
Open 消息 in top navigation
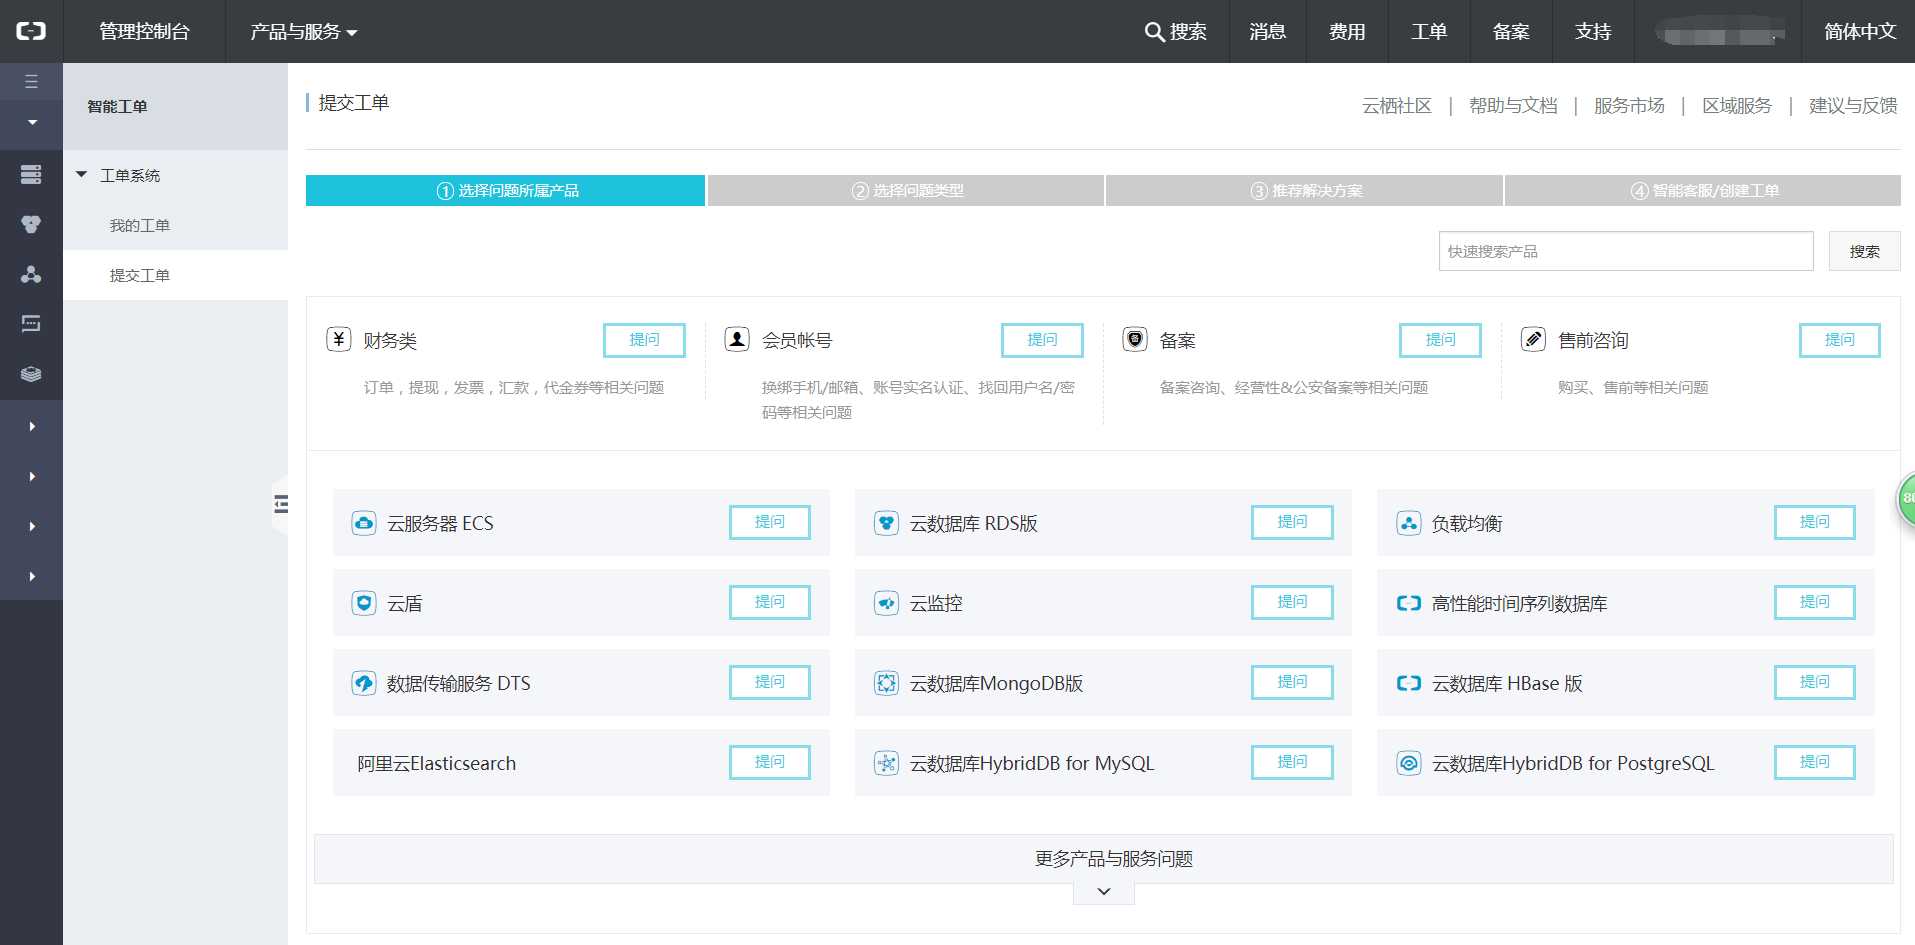tap(1267, 31)
